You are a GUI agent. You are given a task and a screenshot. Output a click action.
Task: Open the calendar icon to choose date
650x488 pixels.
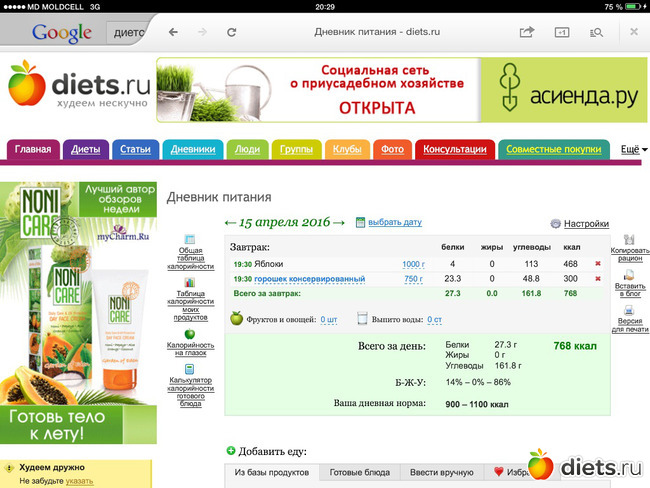point(361,222)
